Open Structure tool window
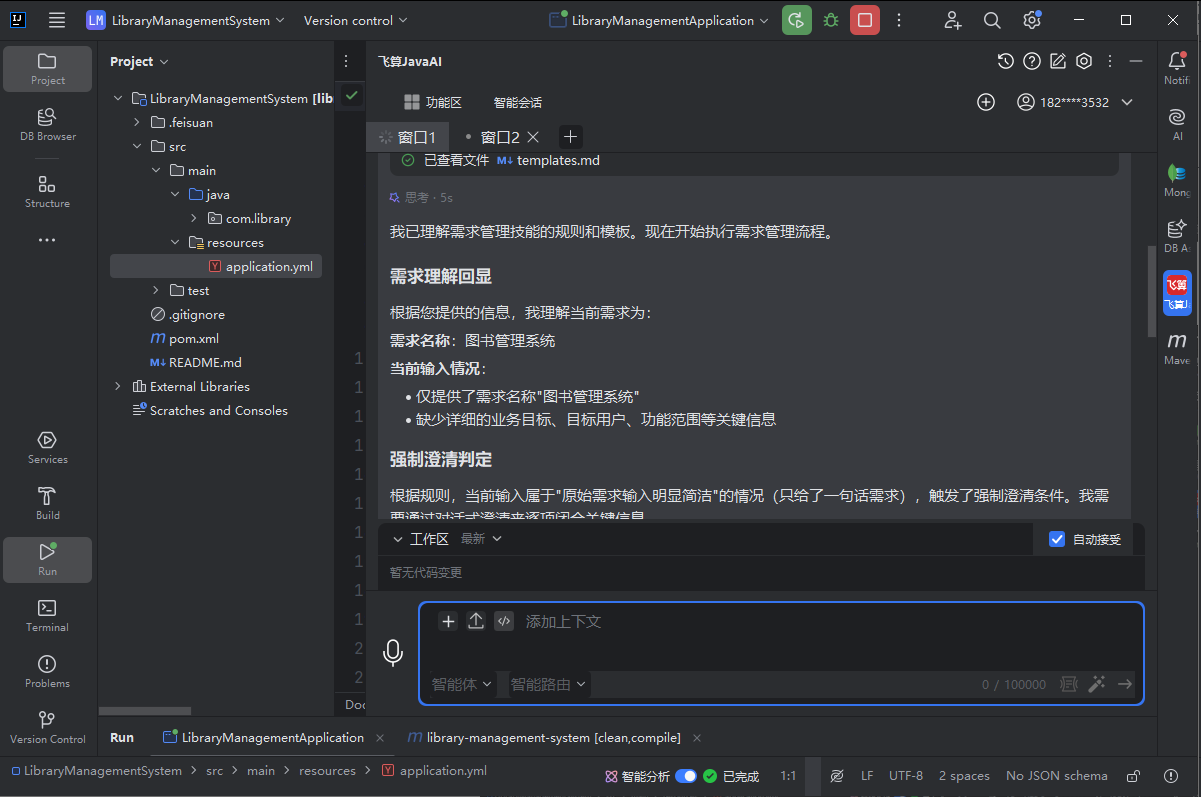 click(x=48, y=191)
